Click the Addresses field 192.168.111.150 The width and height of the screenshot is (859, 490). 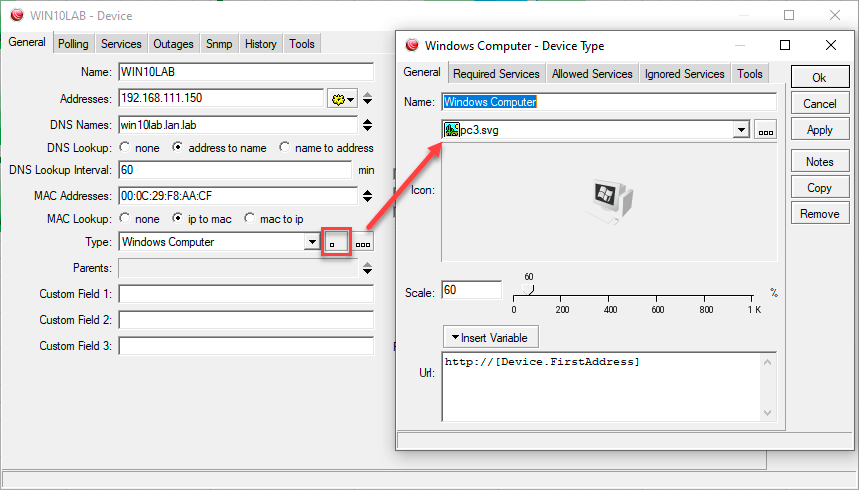[221, 98]
